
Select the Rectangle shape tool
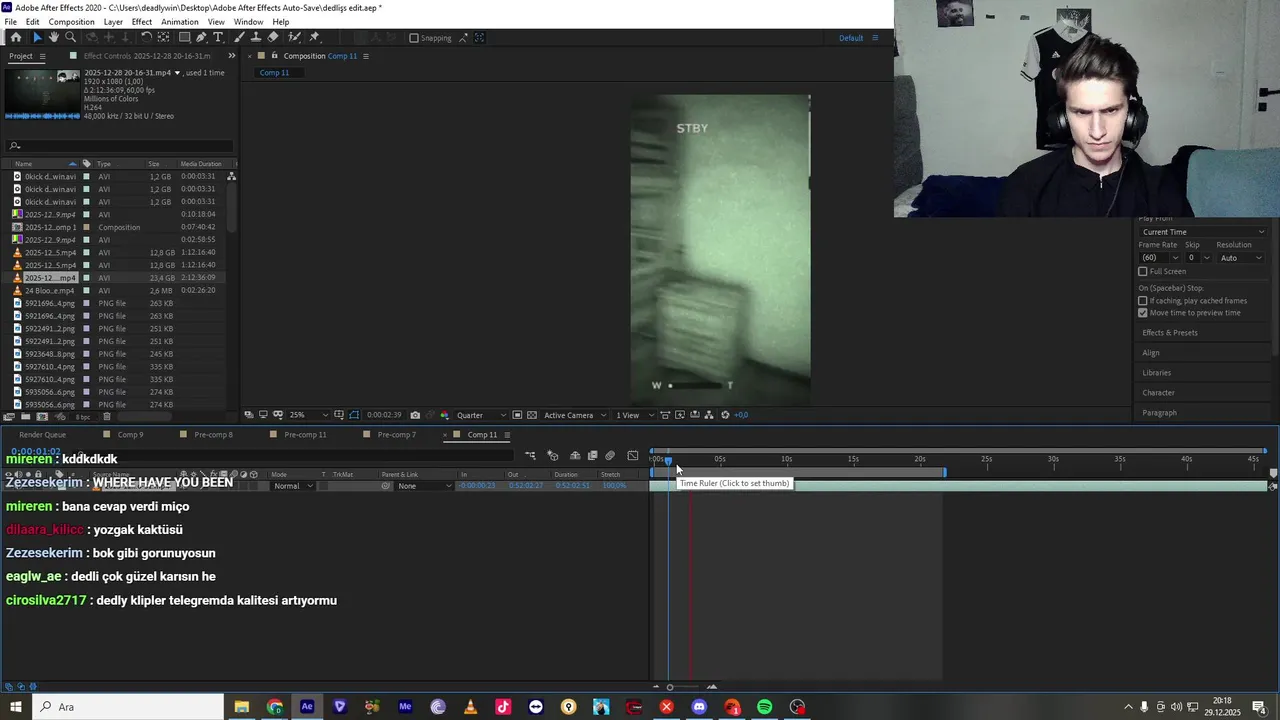pos(184,38)
